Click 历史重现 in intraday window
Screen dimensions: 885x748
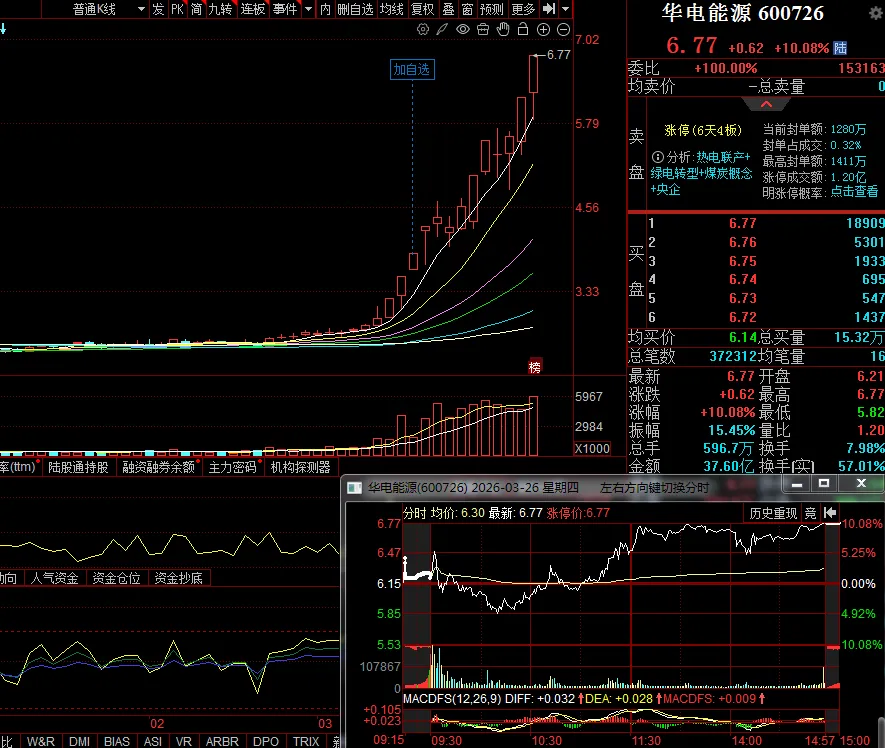[773, 513]
